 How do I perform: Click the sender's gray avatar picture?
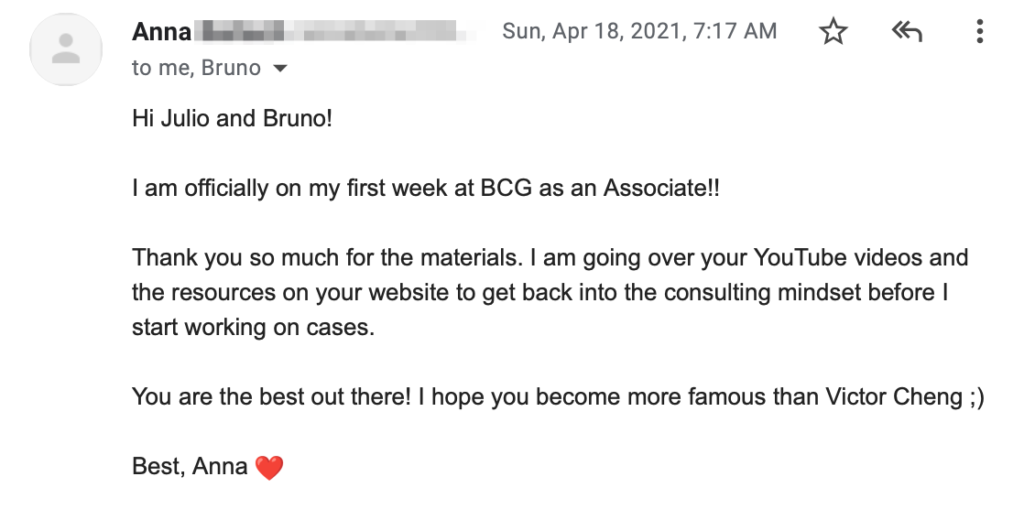pyautogui.click(x=65, y=50)
